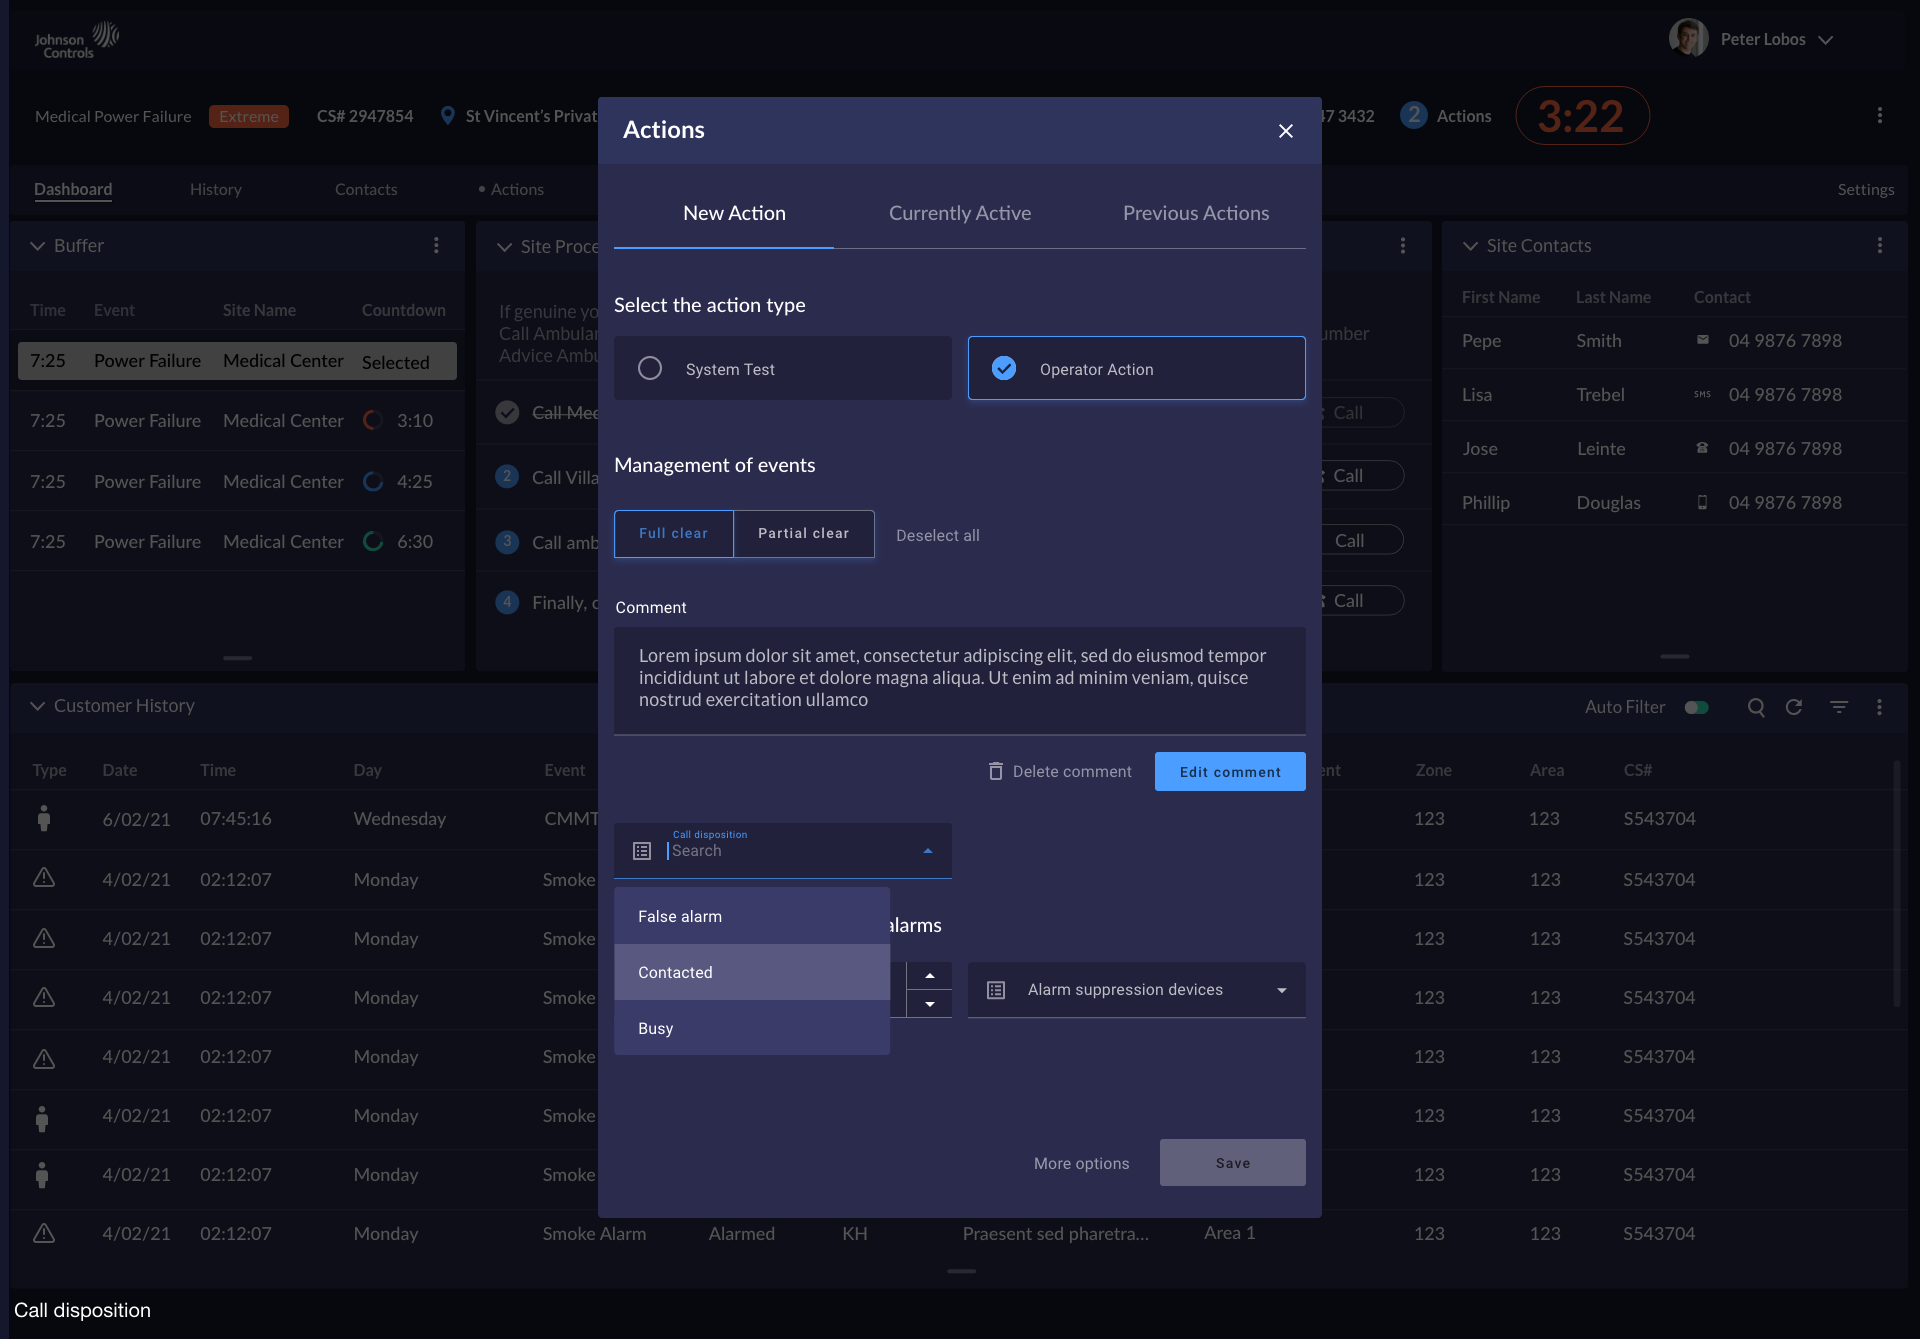Click the Edit comment button
Screen dimensions: 1920x1339
point(1229,771)
